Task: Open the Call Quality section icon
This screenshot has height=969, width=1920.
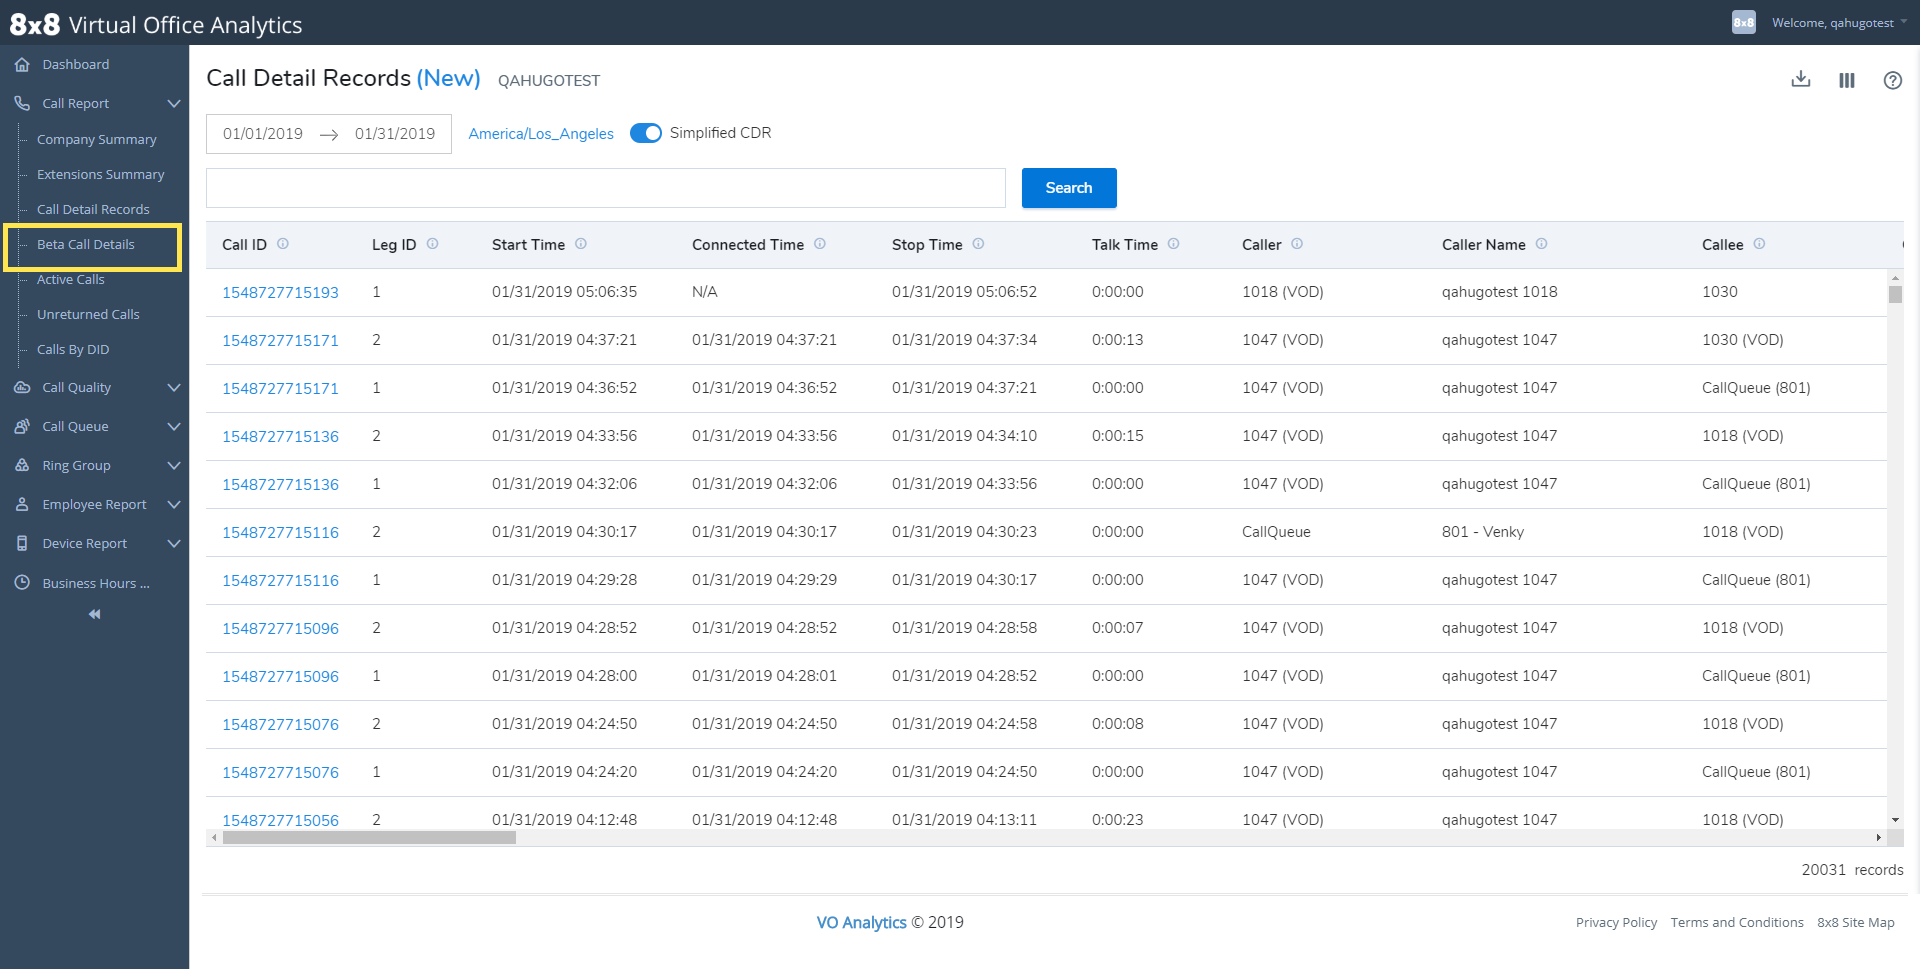Action: 22,387
